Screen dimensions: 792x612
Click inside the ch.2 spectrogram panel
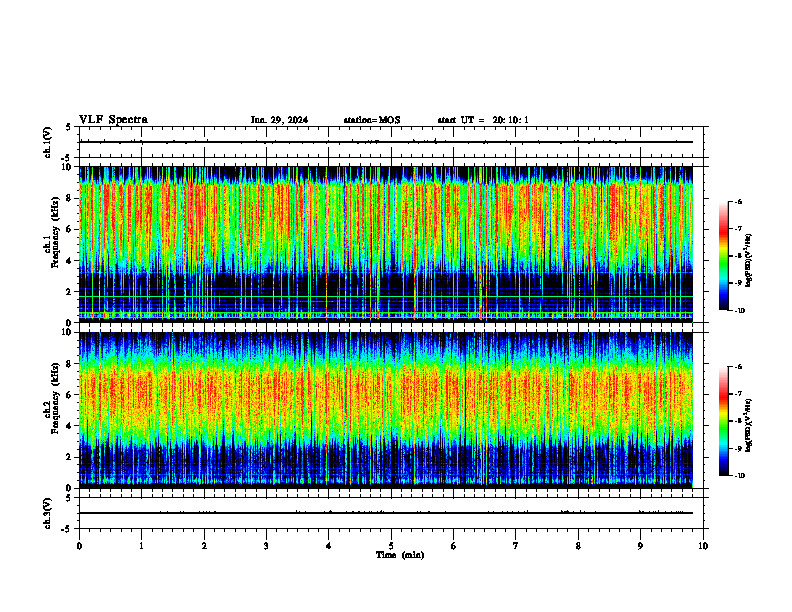pos(386,410)
